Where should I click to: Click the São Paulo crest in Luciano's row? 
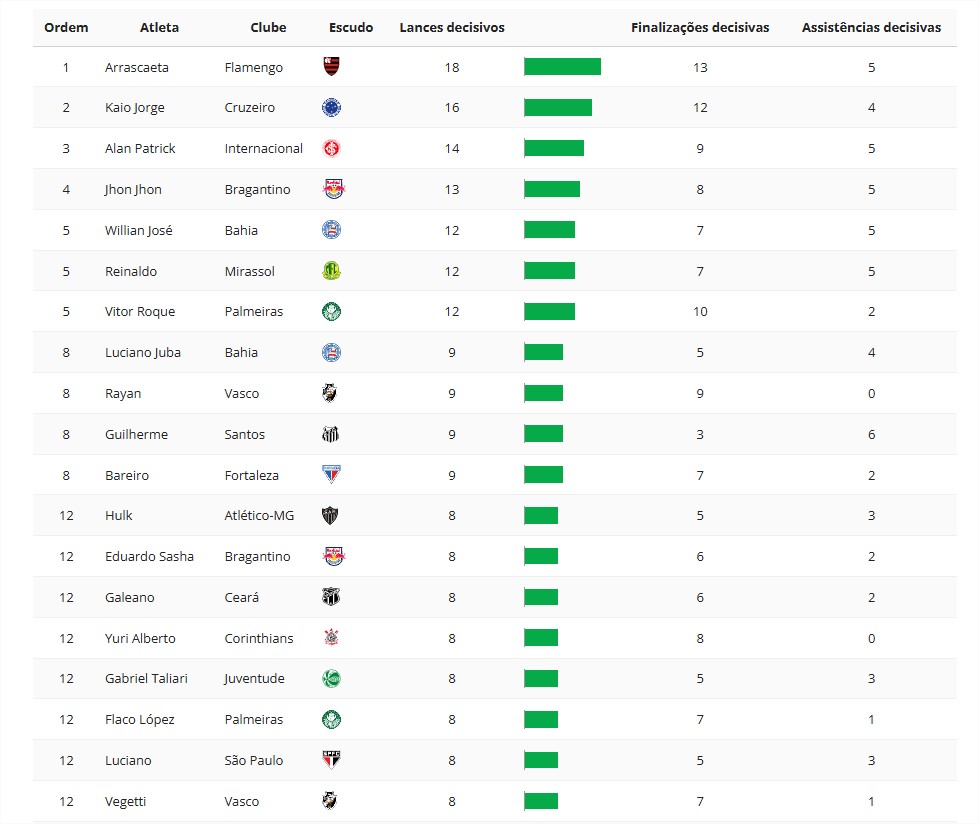331,760
